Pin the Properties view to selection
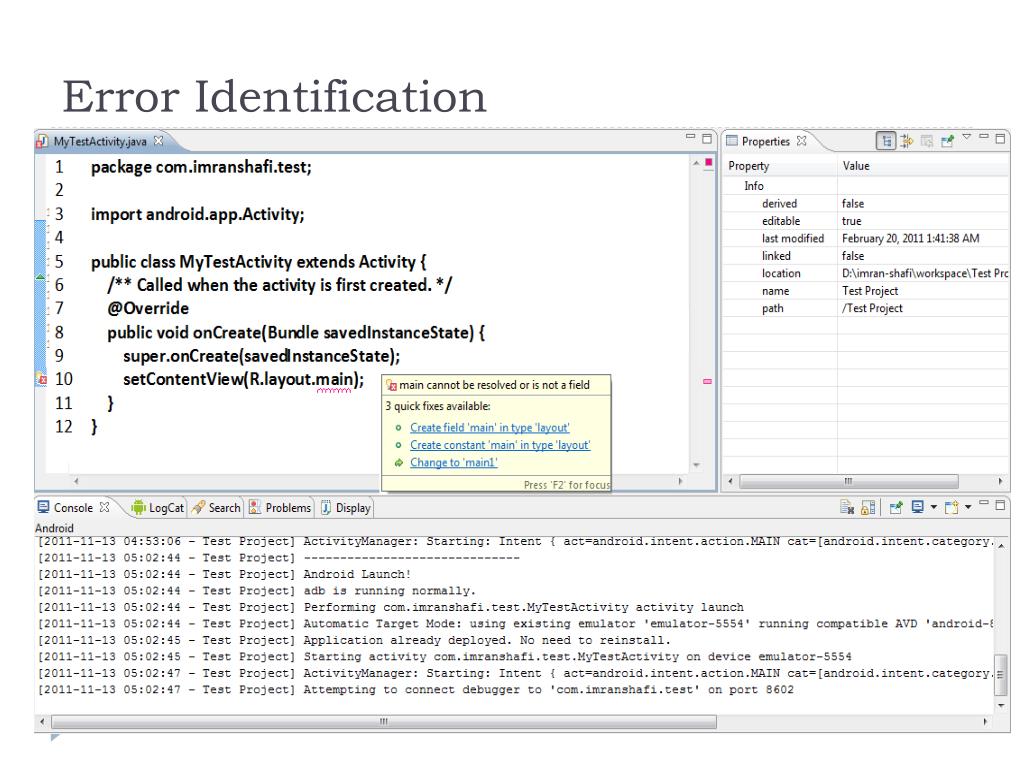Screen dimensions: 1024x768 [948, 140]
